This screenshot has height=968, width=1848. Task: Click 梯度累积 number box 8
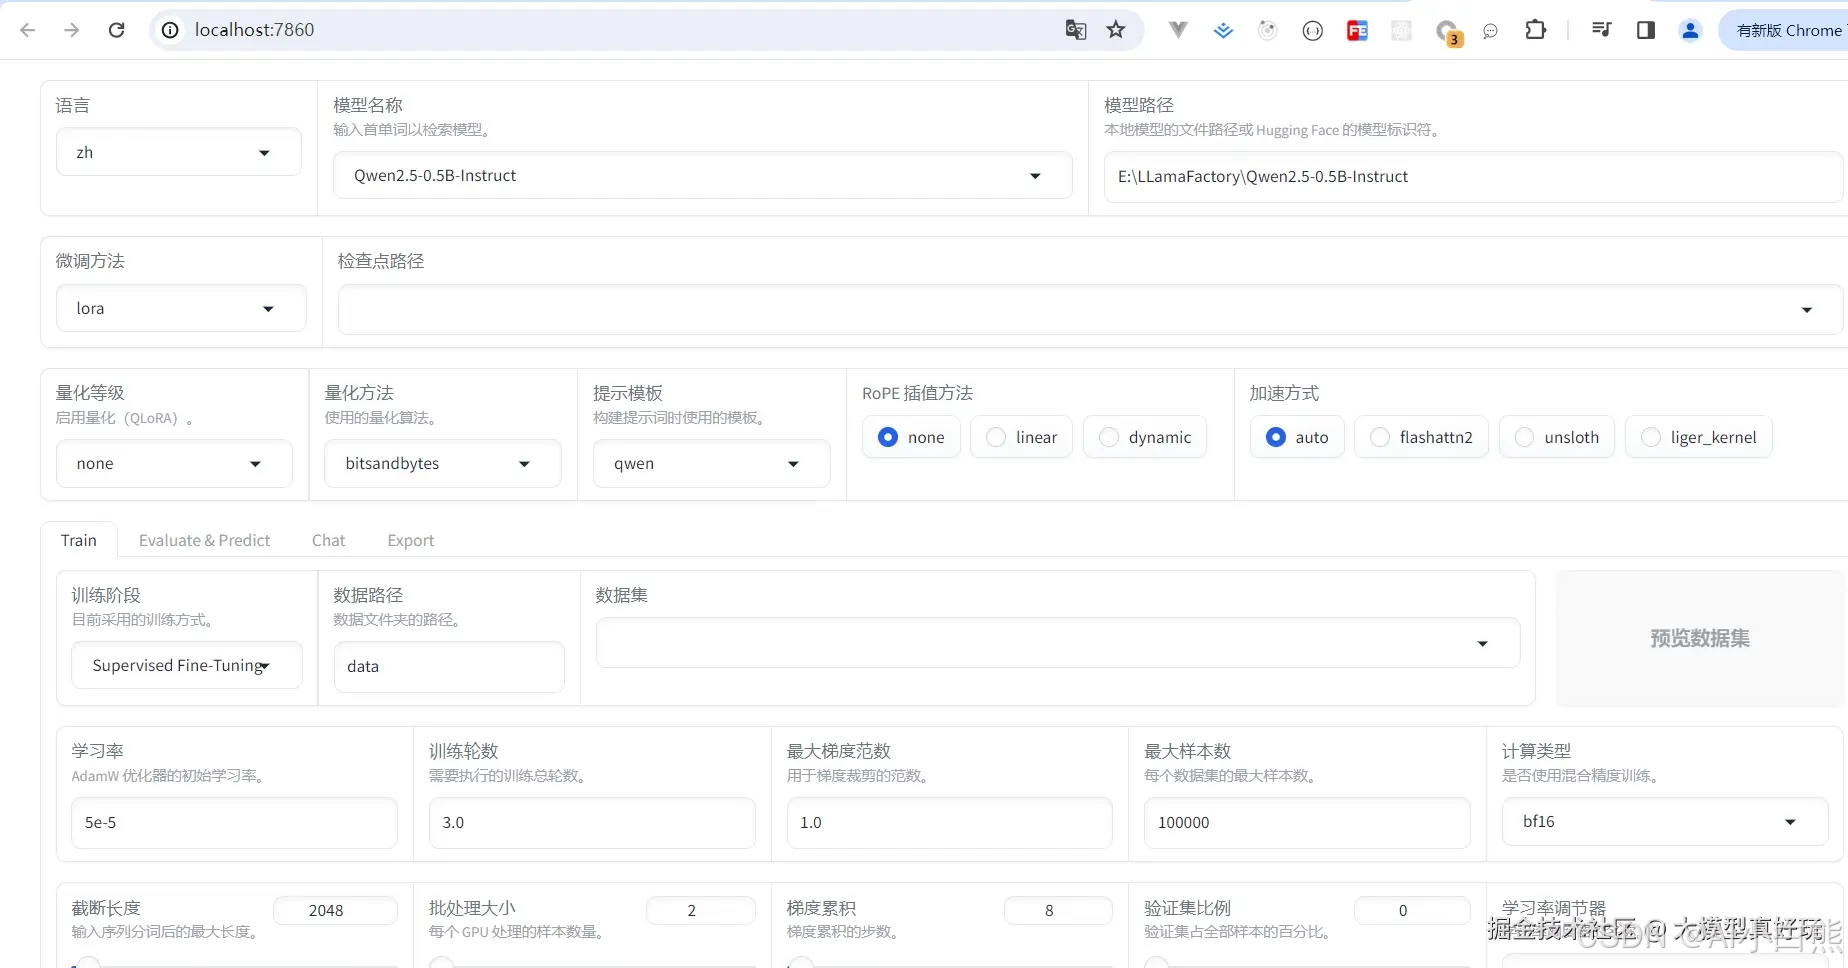(x=1058, y=910)
